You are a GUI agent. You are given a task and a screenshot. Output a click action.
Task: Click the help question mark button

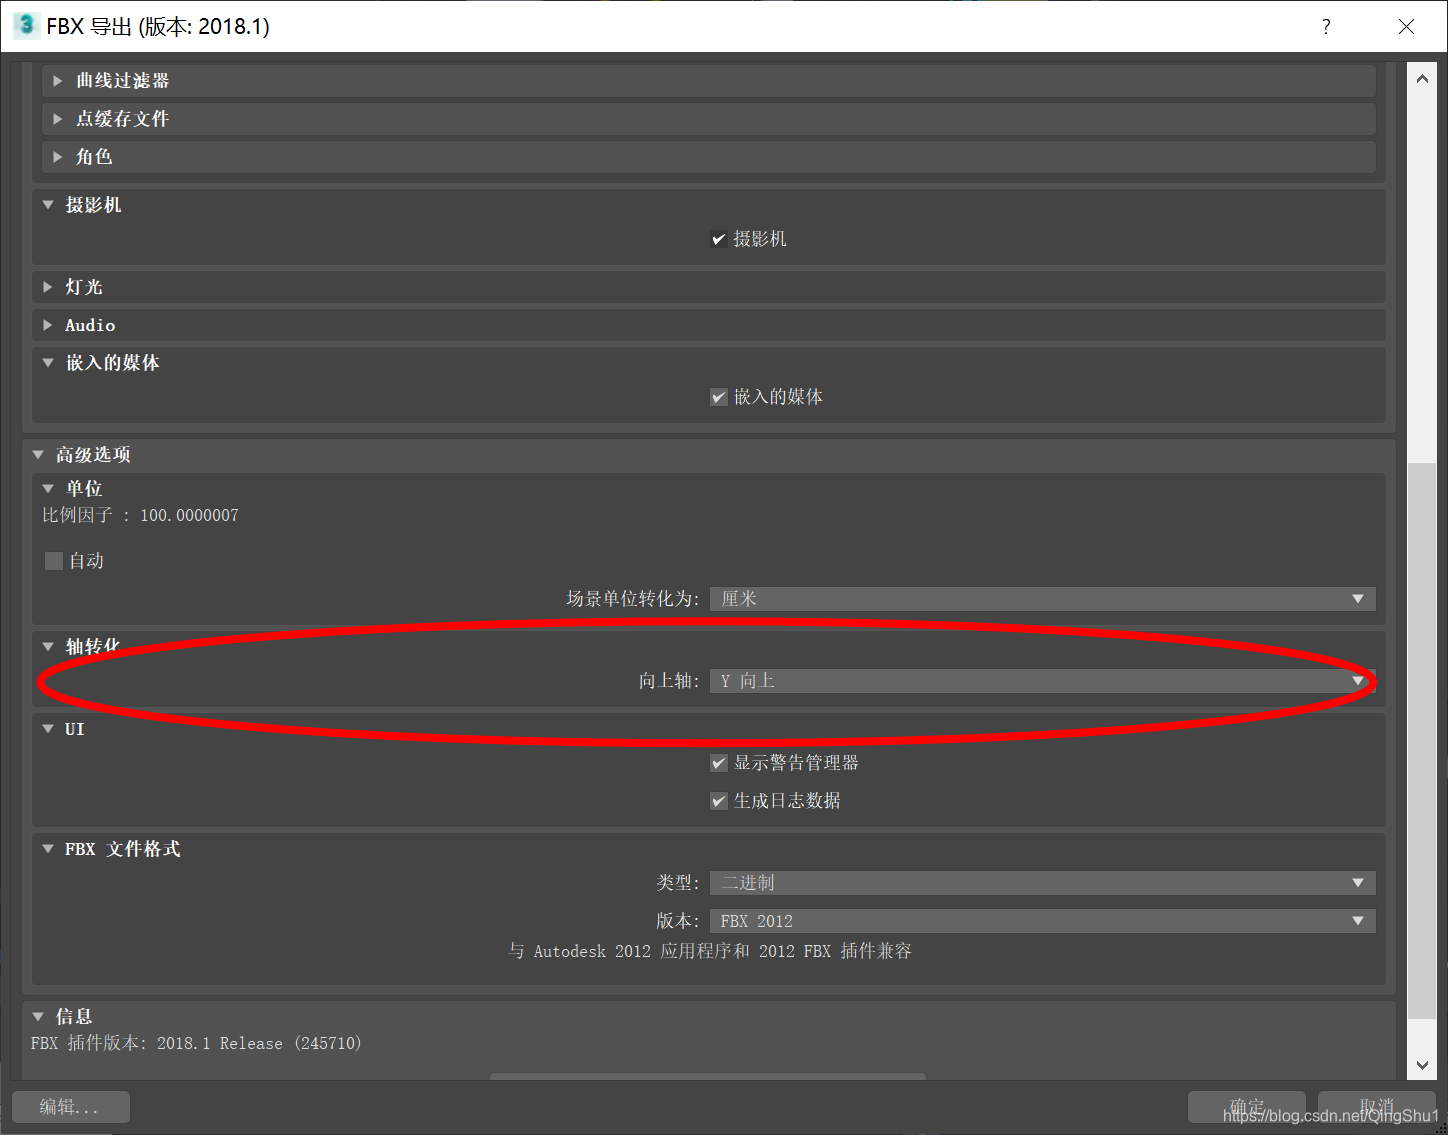click(x=1326, y=27)
